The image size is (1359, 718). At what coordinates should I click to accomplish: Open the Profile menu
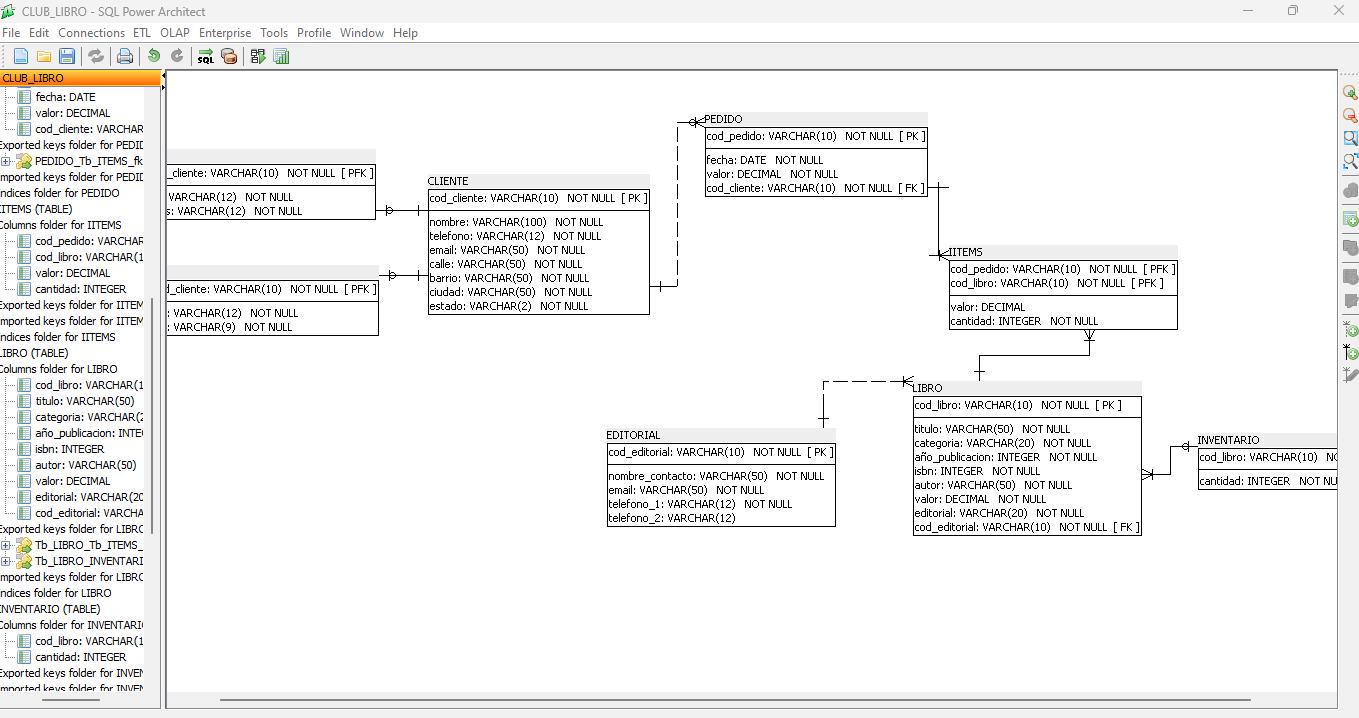[314, 33]
